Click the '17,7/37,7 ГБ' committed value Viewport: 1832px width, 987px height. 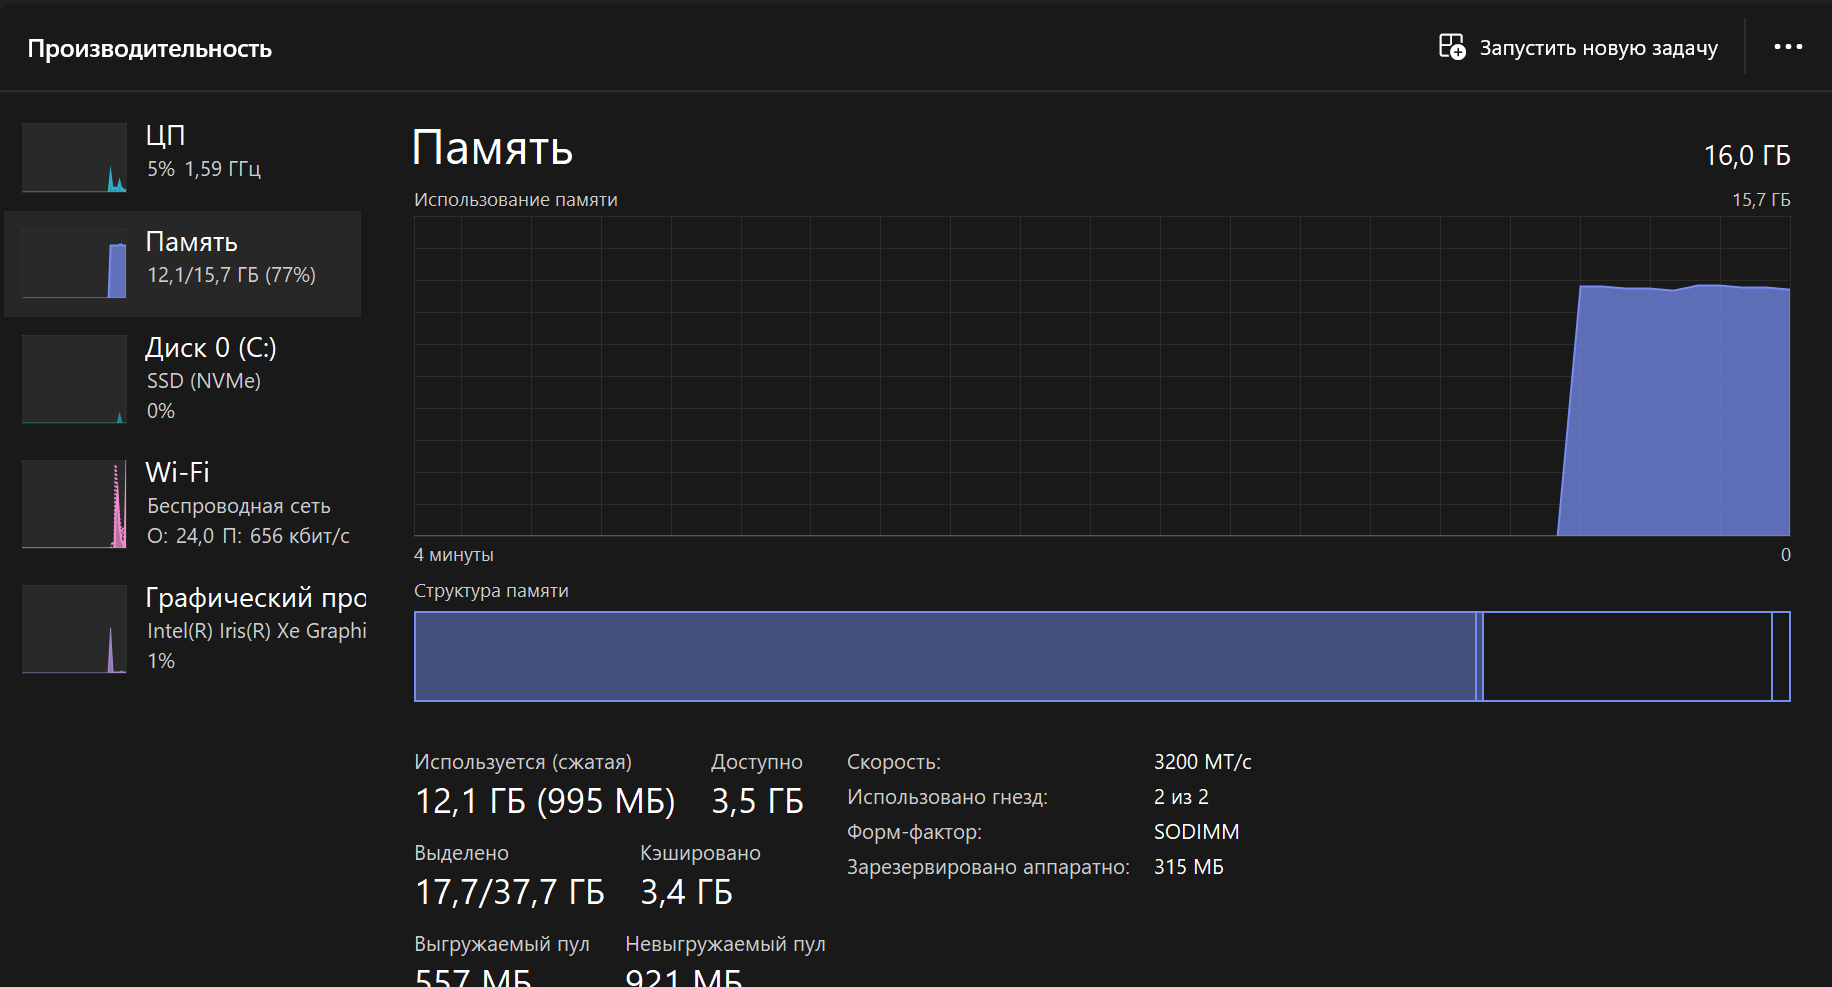coord(510,892)
